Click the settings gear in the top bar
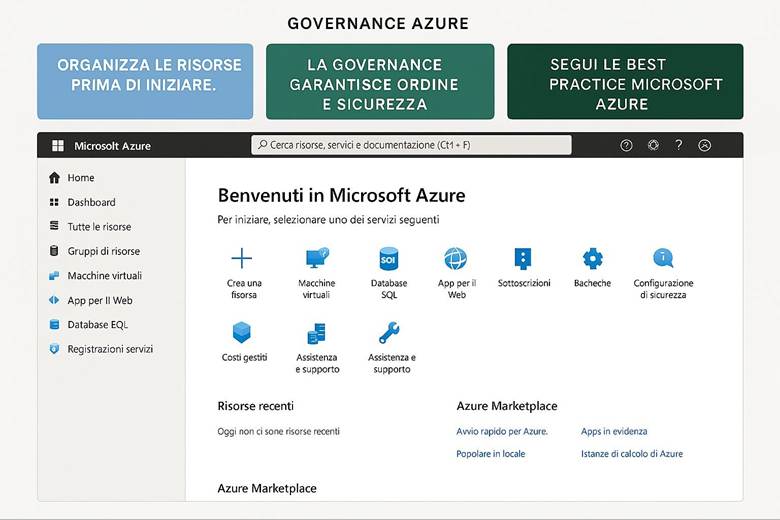 tap(653, 145)
